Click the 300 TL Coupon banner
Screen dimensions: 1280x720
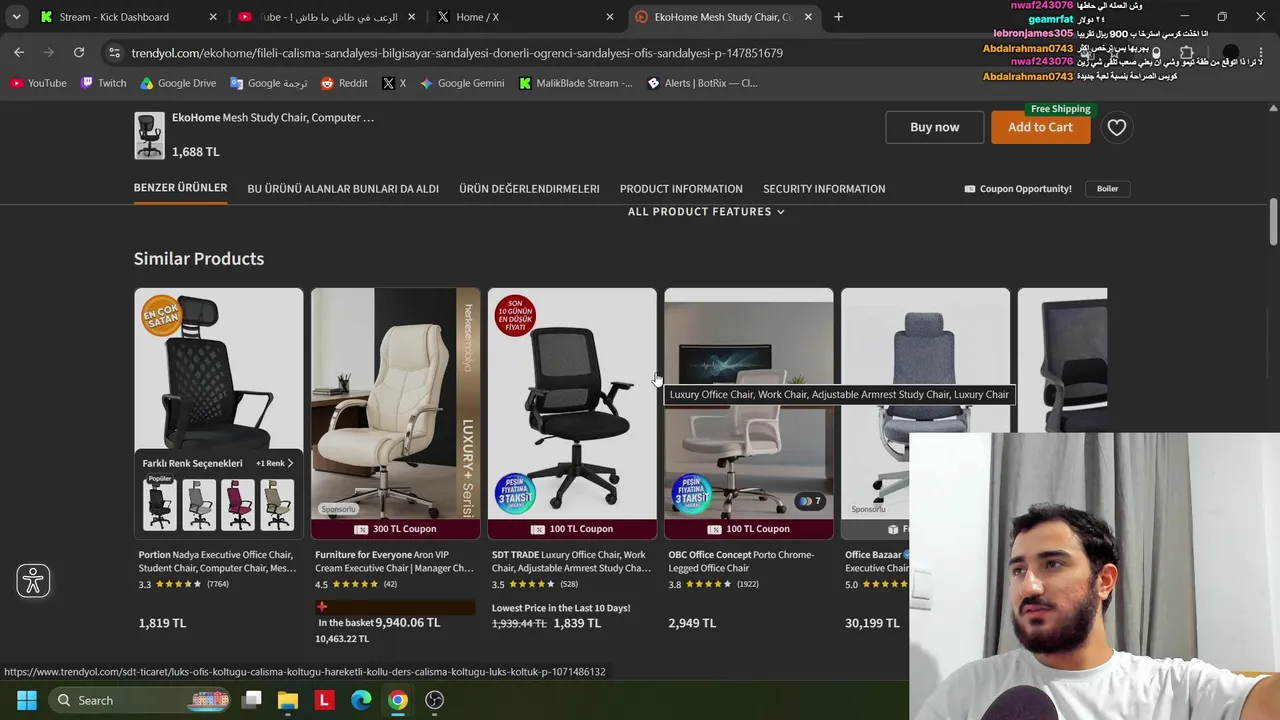pos(395,529)
